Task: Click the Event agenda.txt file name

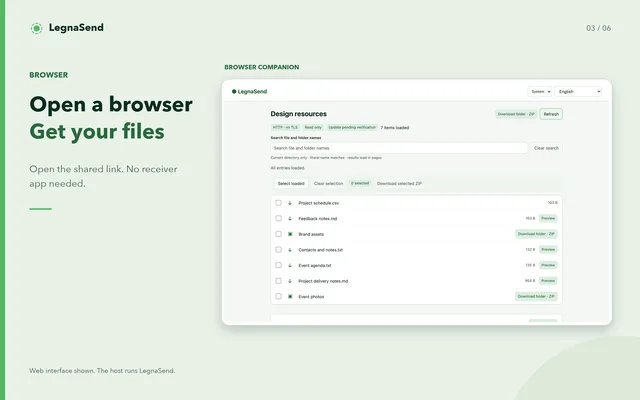Action: click(x=315, y=265)
